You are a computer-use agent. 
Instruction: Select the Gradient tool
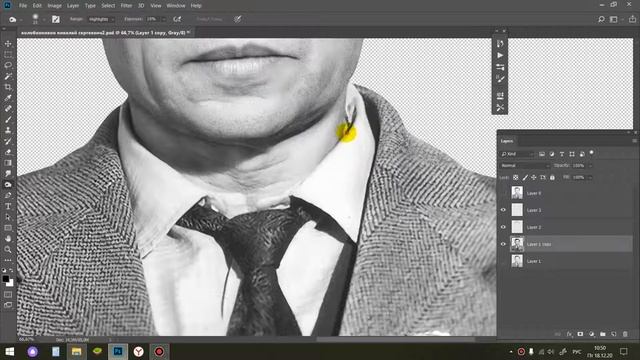click(x=8, y=163)
